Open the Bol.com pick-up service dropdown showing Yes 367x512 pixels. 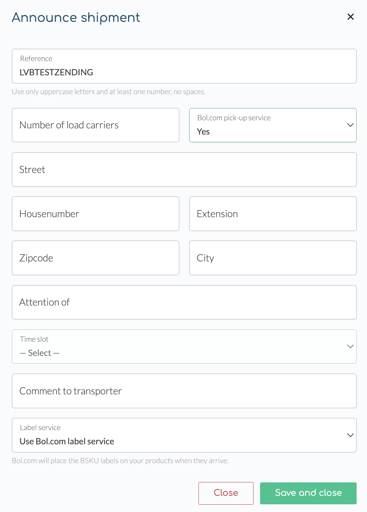coord(273,125)
